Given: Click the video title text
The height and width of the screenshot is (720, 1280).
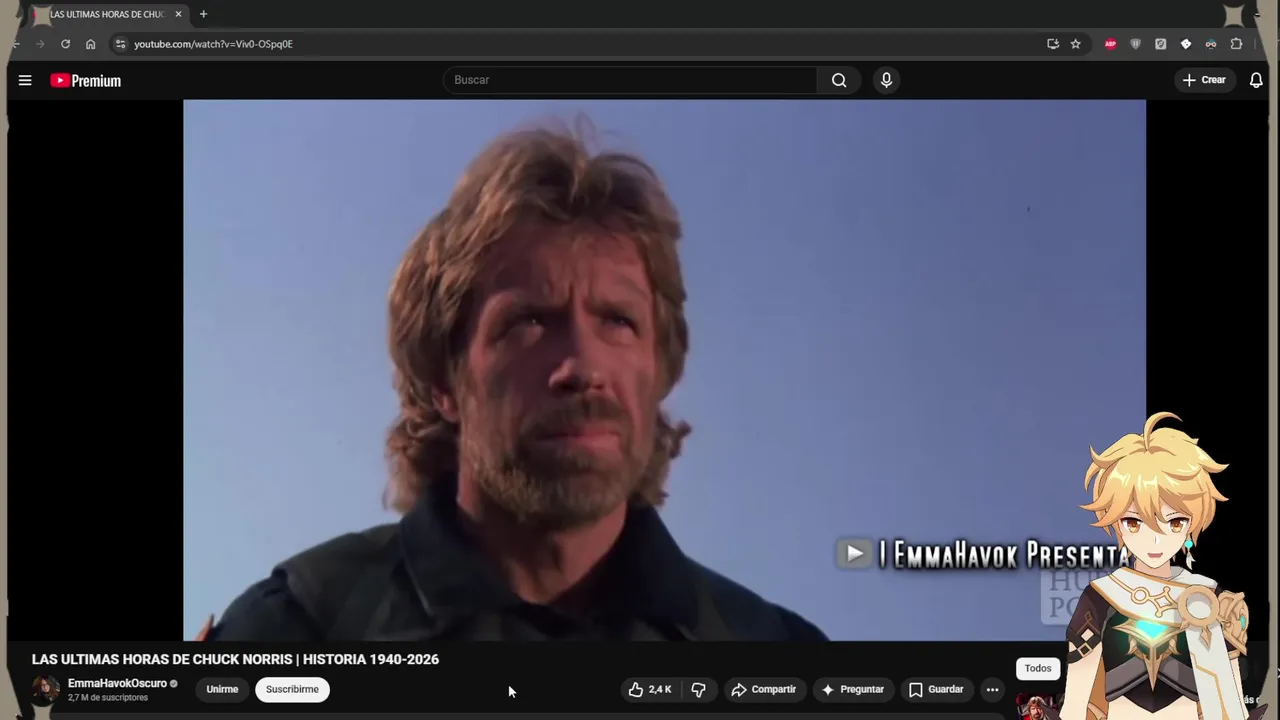Looking at the screenshot, I should click(235, 659).
